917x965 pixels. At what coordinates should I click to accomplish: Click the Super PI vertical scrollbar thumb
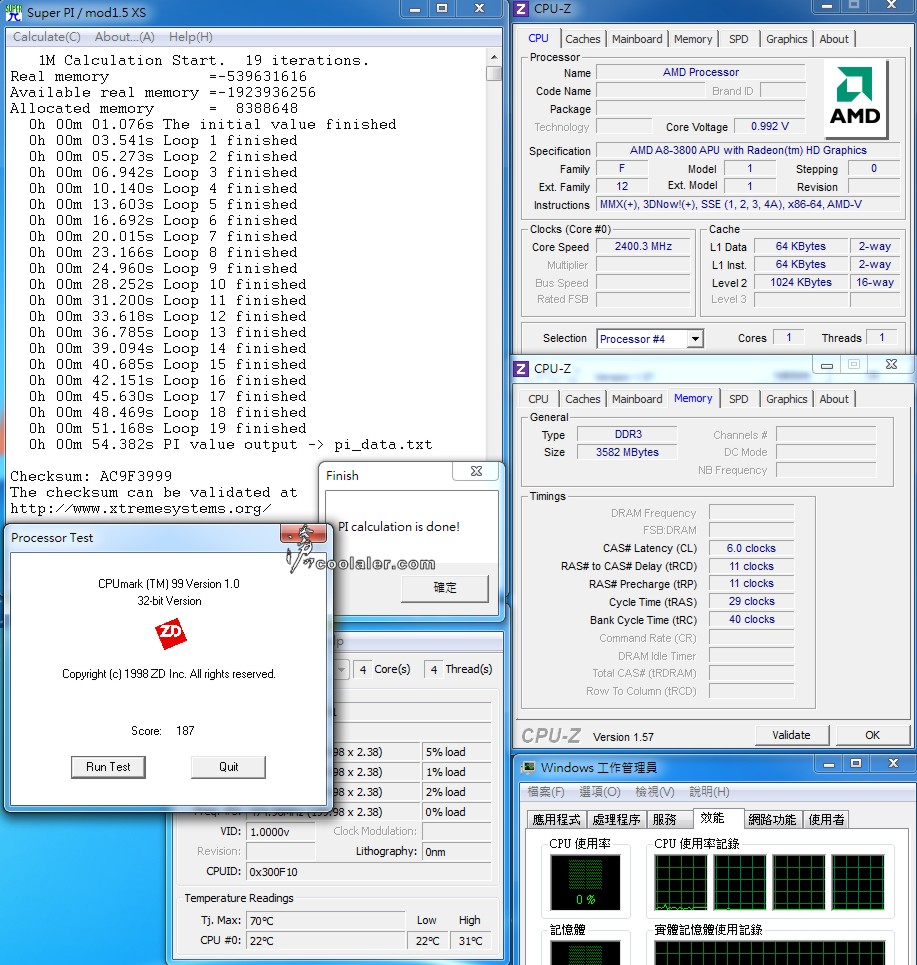pos(494,74)
